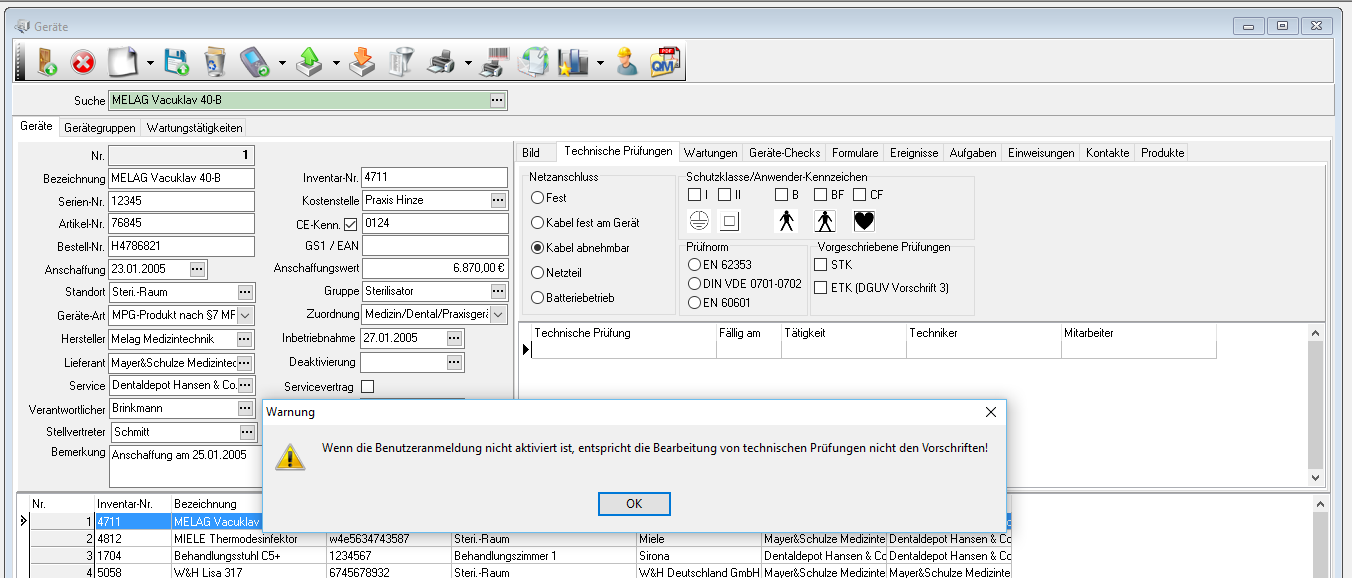Open the Geräte-Art dropdown

(246, 315)
